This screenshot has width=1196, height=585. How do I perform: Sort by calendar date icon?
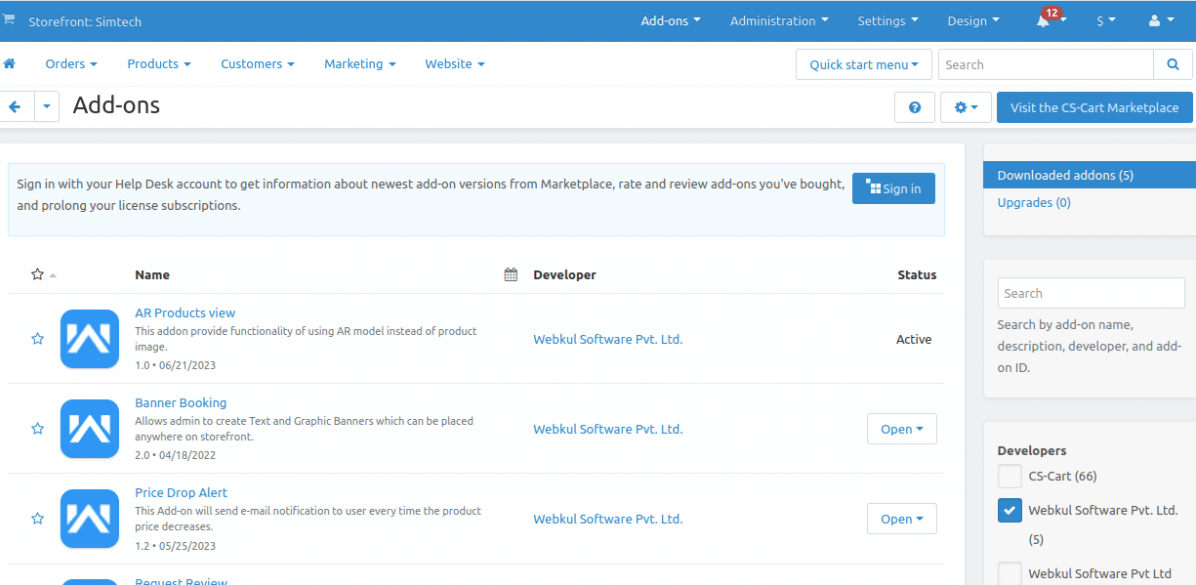(x=511, y=275)
